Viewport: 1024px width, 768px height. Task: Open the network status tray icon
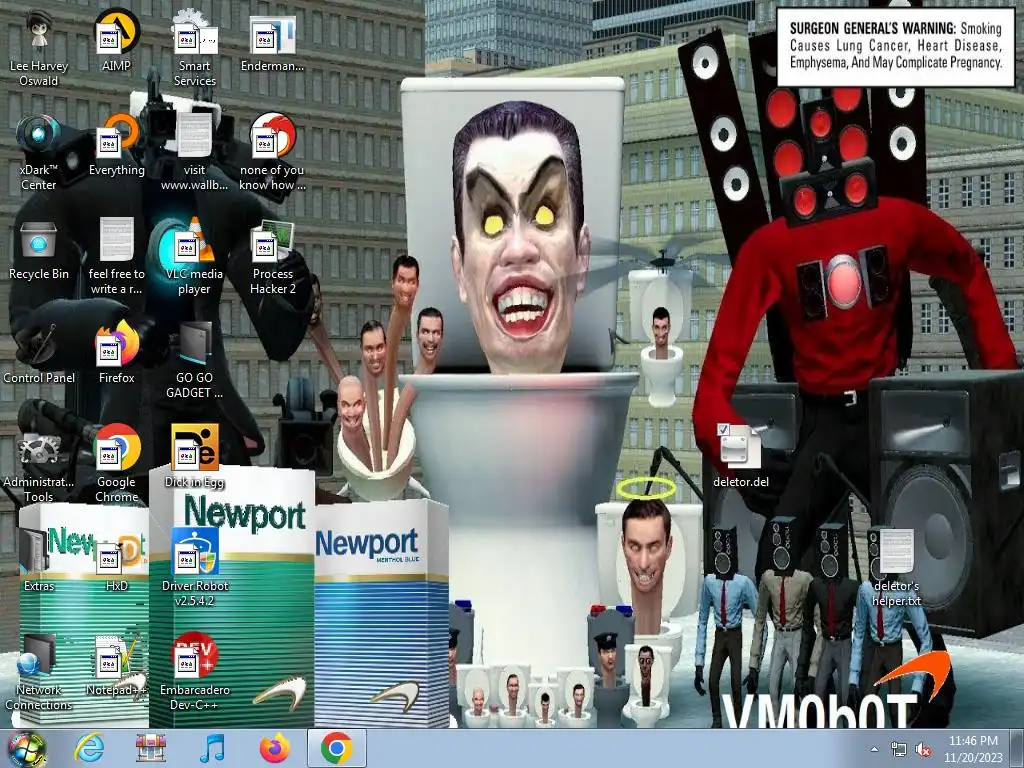tap(899, 750)
